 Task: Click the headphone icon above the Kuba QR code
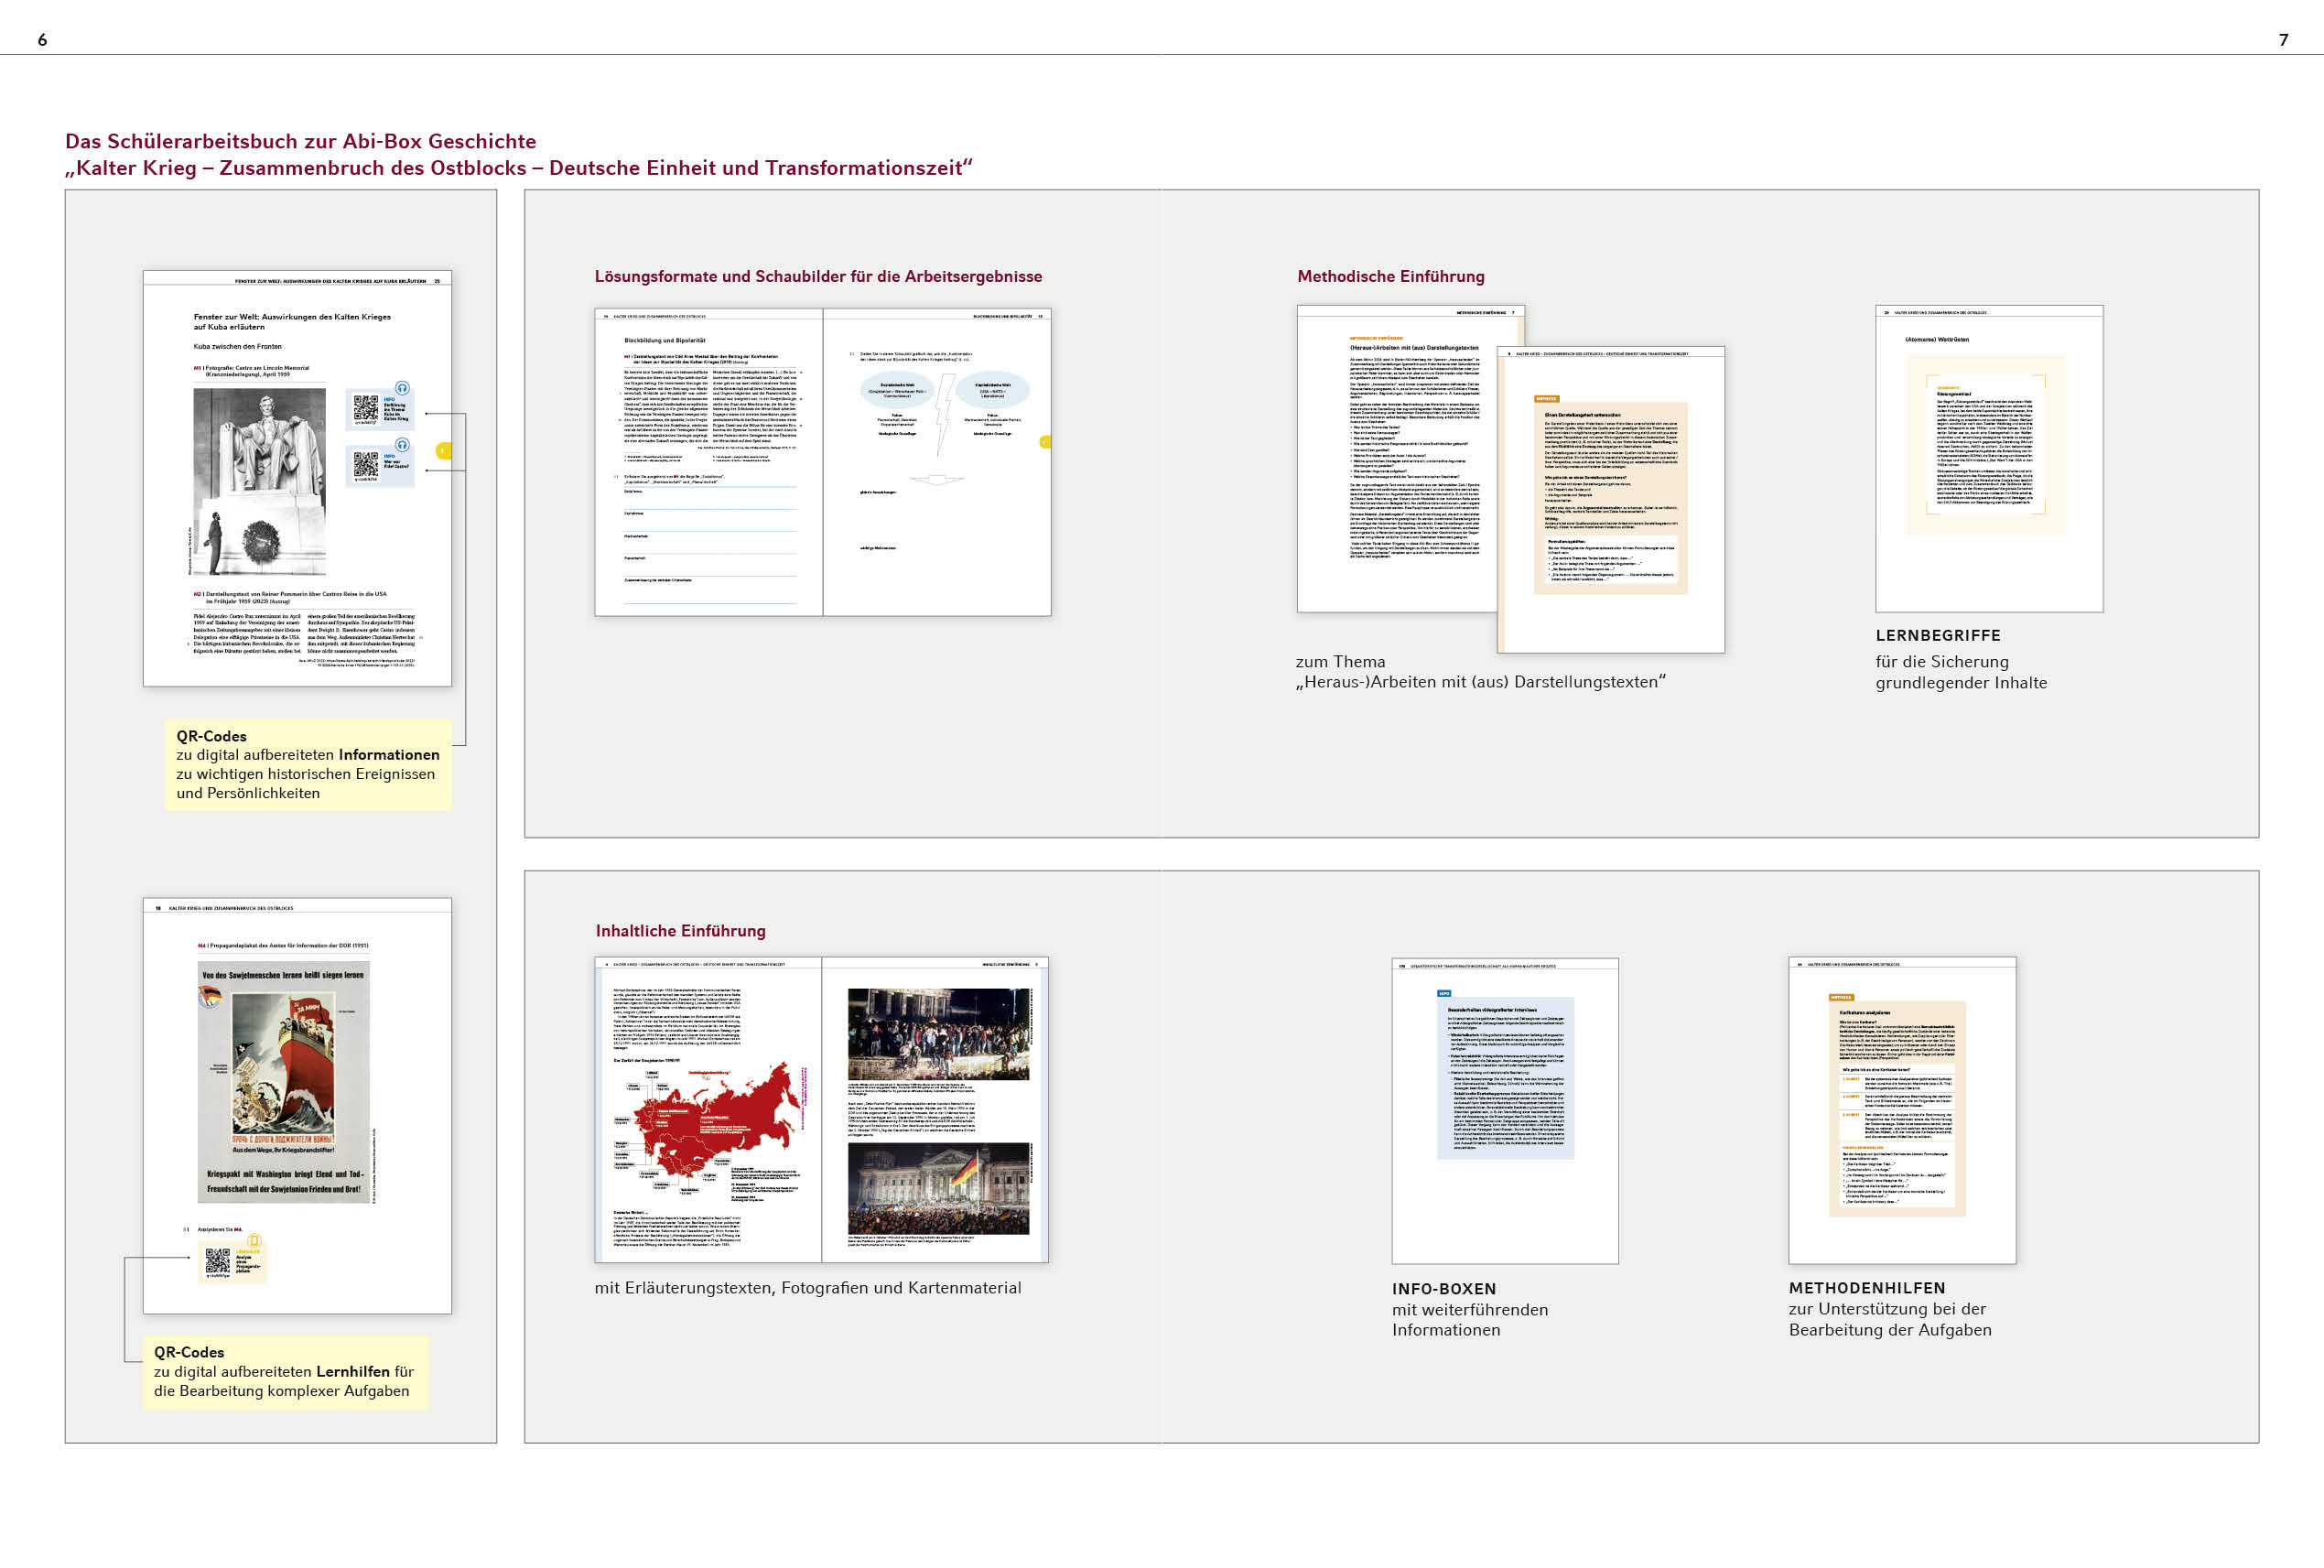point(402,388)
